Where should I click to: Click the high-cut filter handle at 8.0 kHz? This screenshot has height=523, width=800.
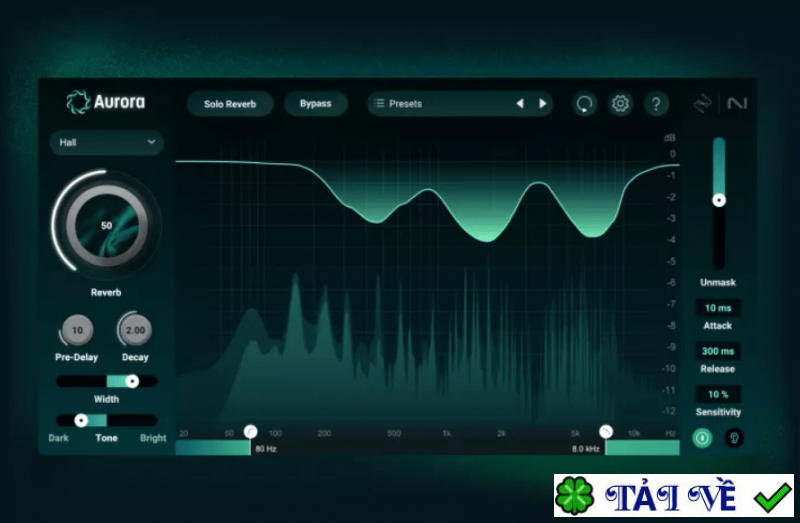coord(606,432)
